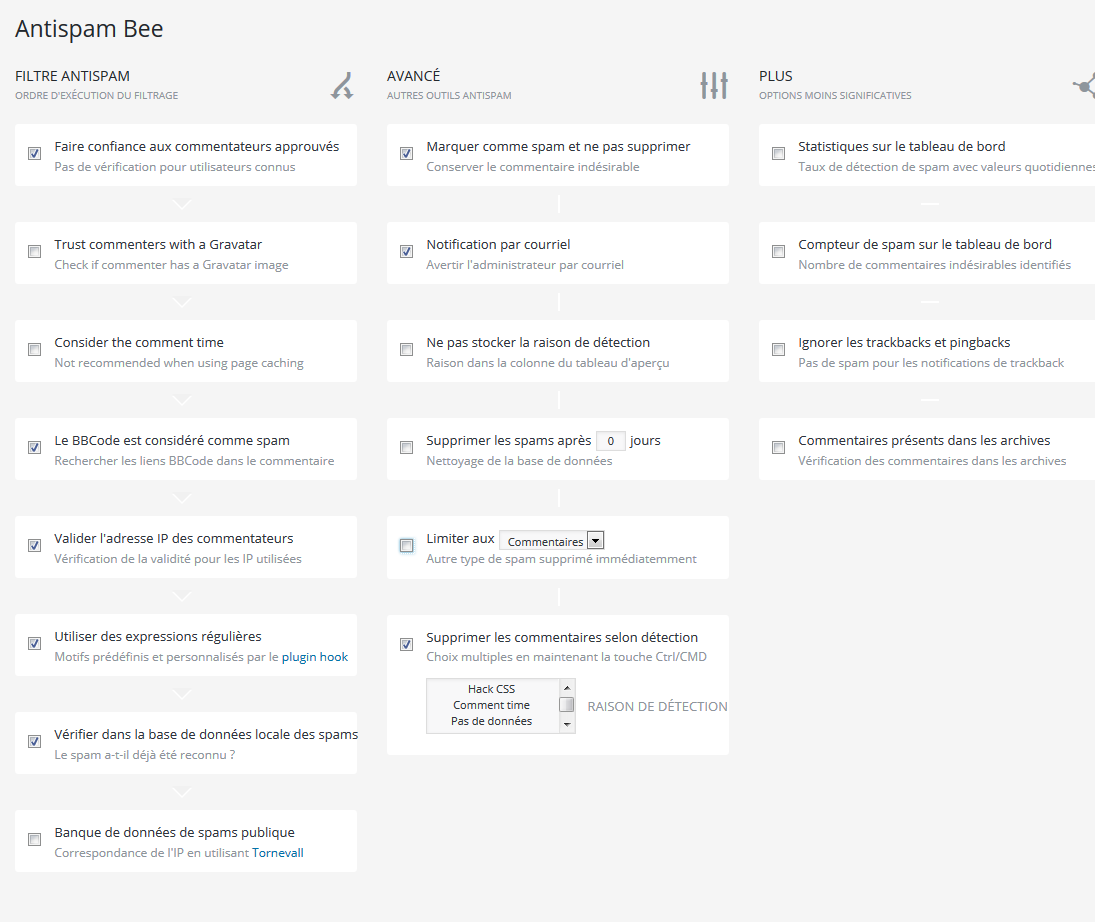Enable Supprimer les spams après jours

[406, 447]
